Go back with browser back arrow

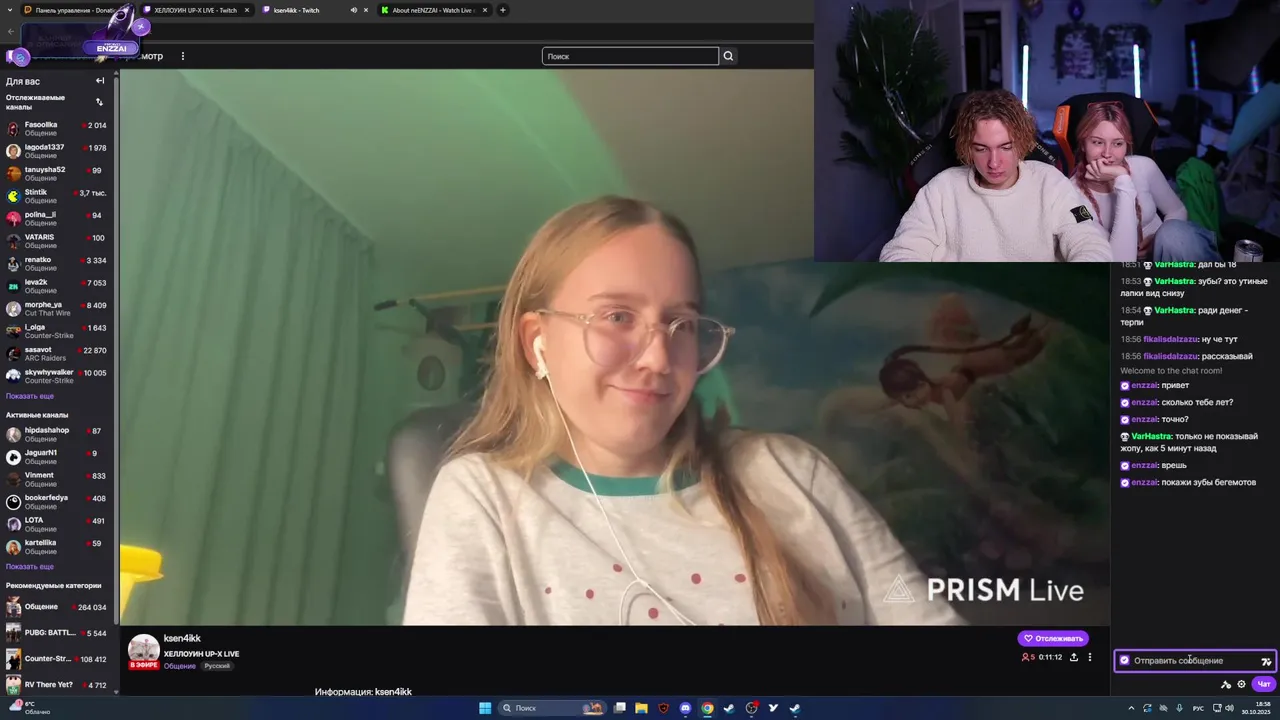[x=11, y=31]
